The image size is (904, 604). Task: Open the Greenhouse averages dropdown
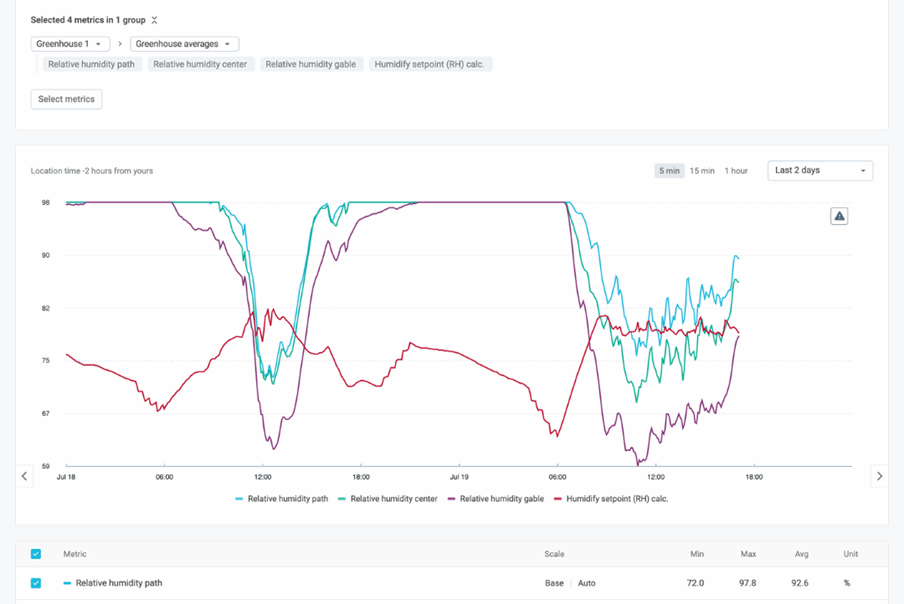184,44
